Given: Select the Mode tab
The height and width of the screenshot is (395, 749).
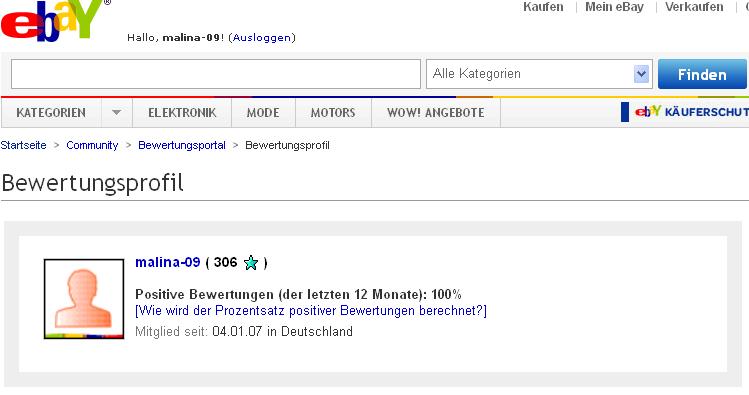Looking at the screenshot, I should pyautogui.click(x=263, y=113).
